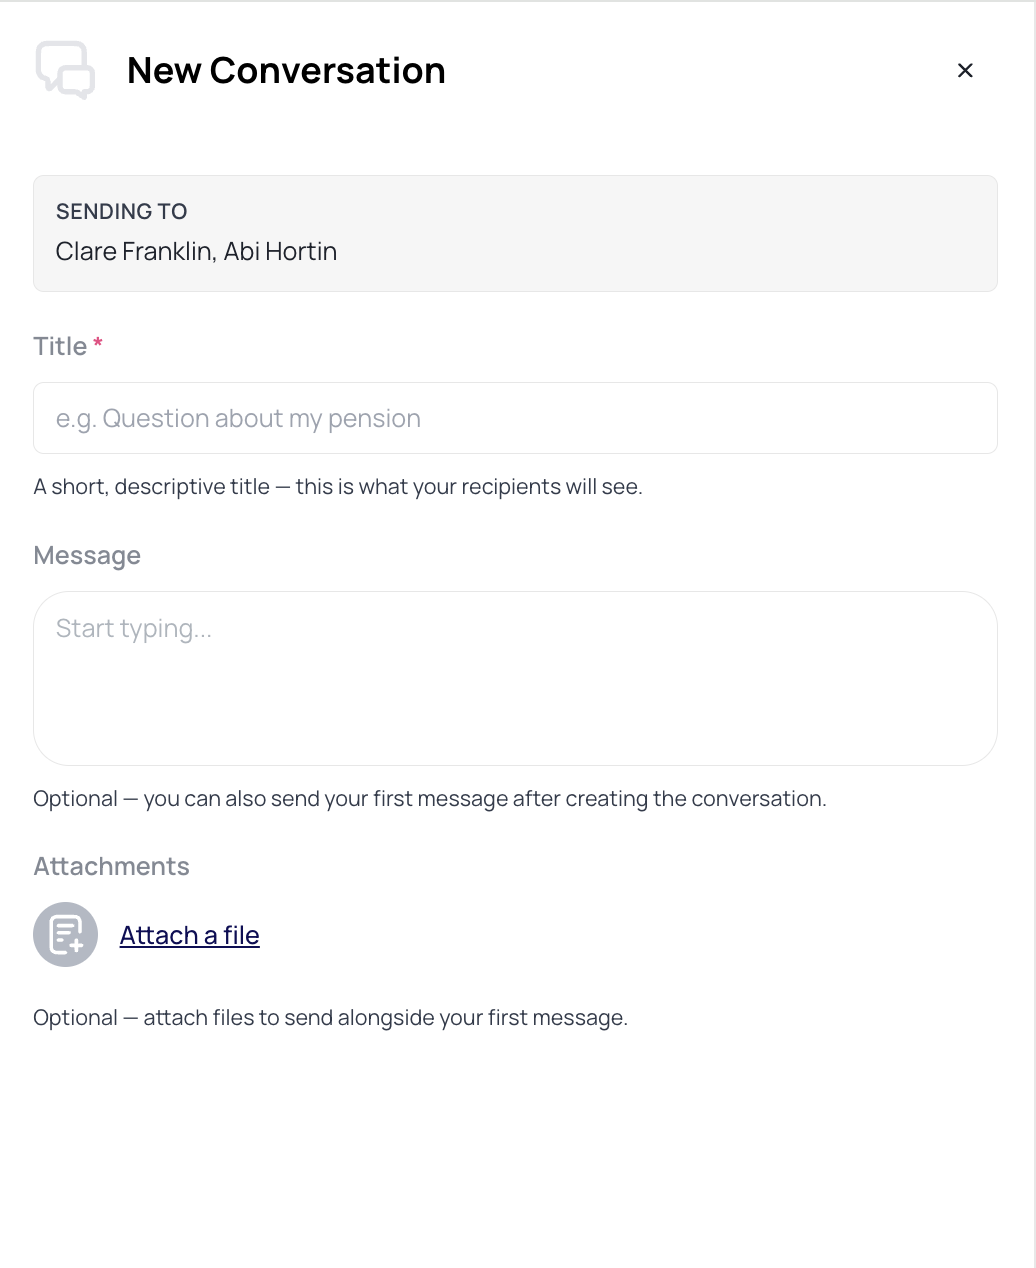Focus the Title input field
This screenshot has width=1036, height=1268.
pyautogui.click(x=515, y=418)
